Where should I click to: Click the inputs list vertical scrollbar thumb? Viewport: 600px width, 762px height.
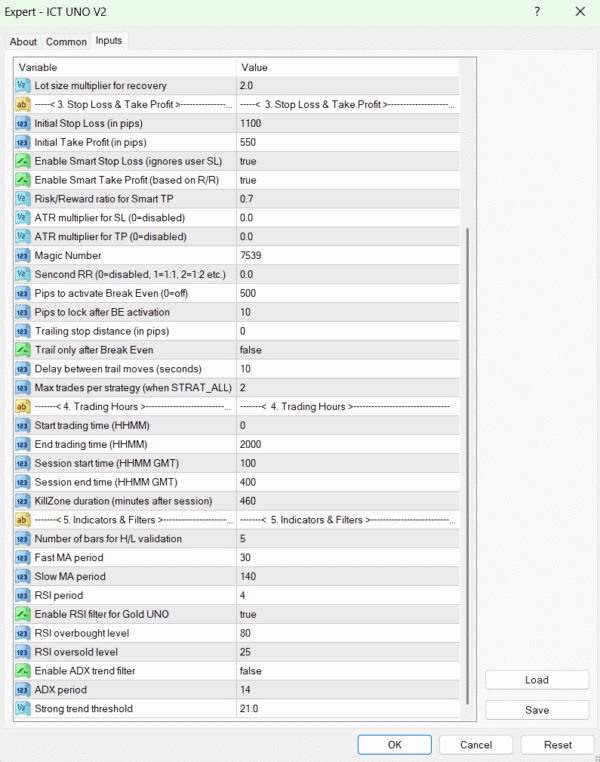(467, 466)
